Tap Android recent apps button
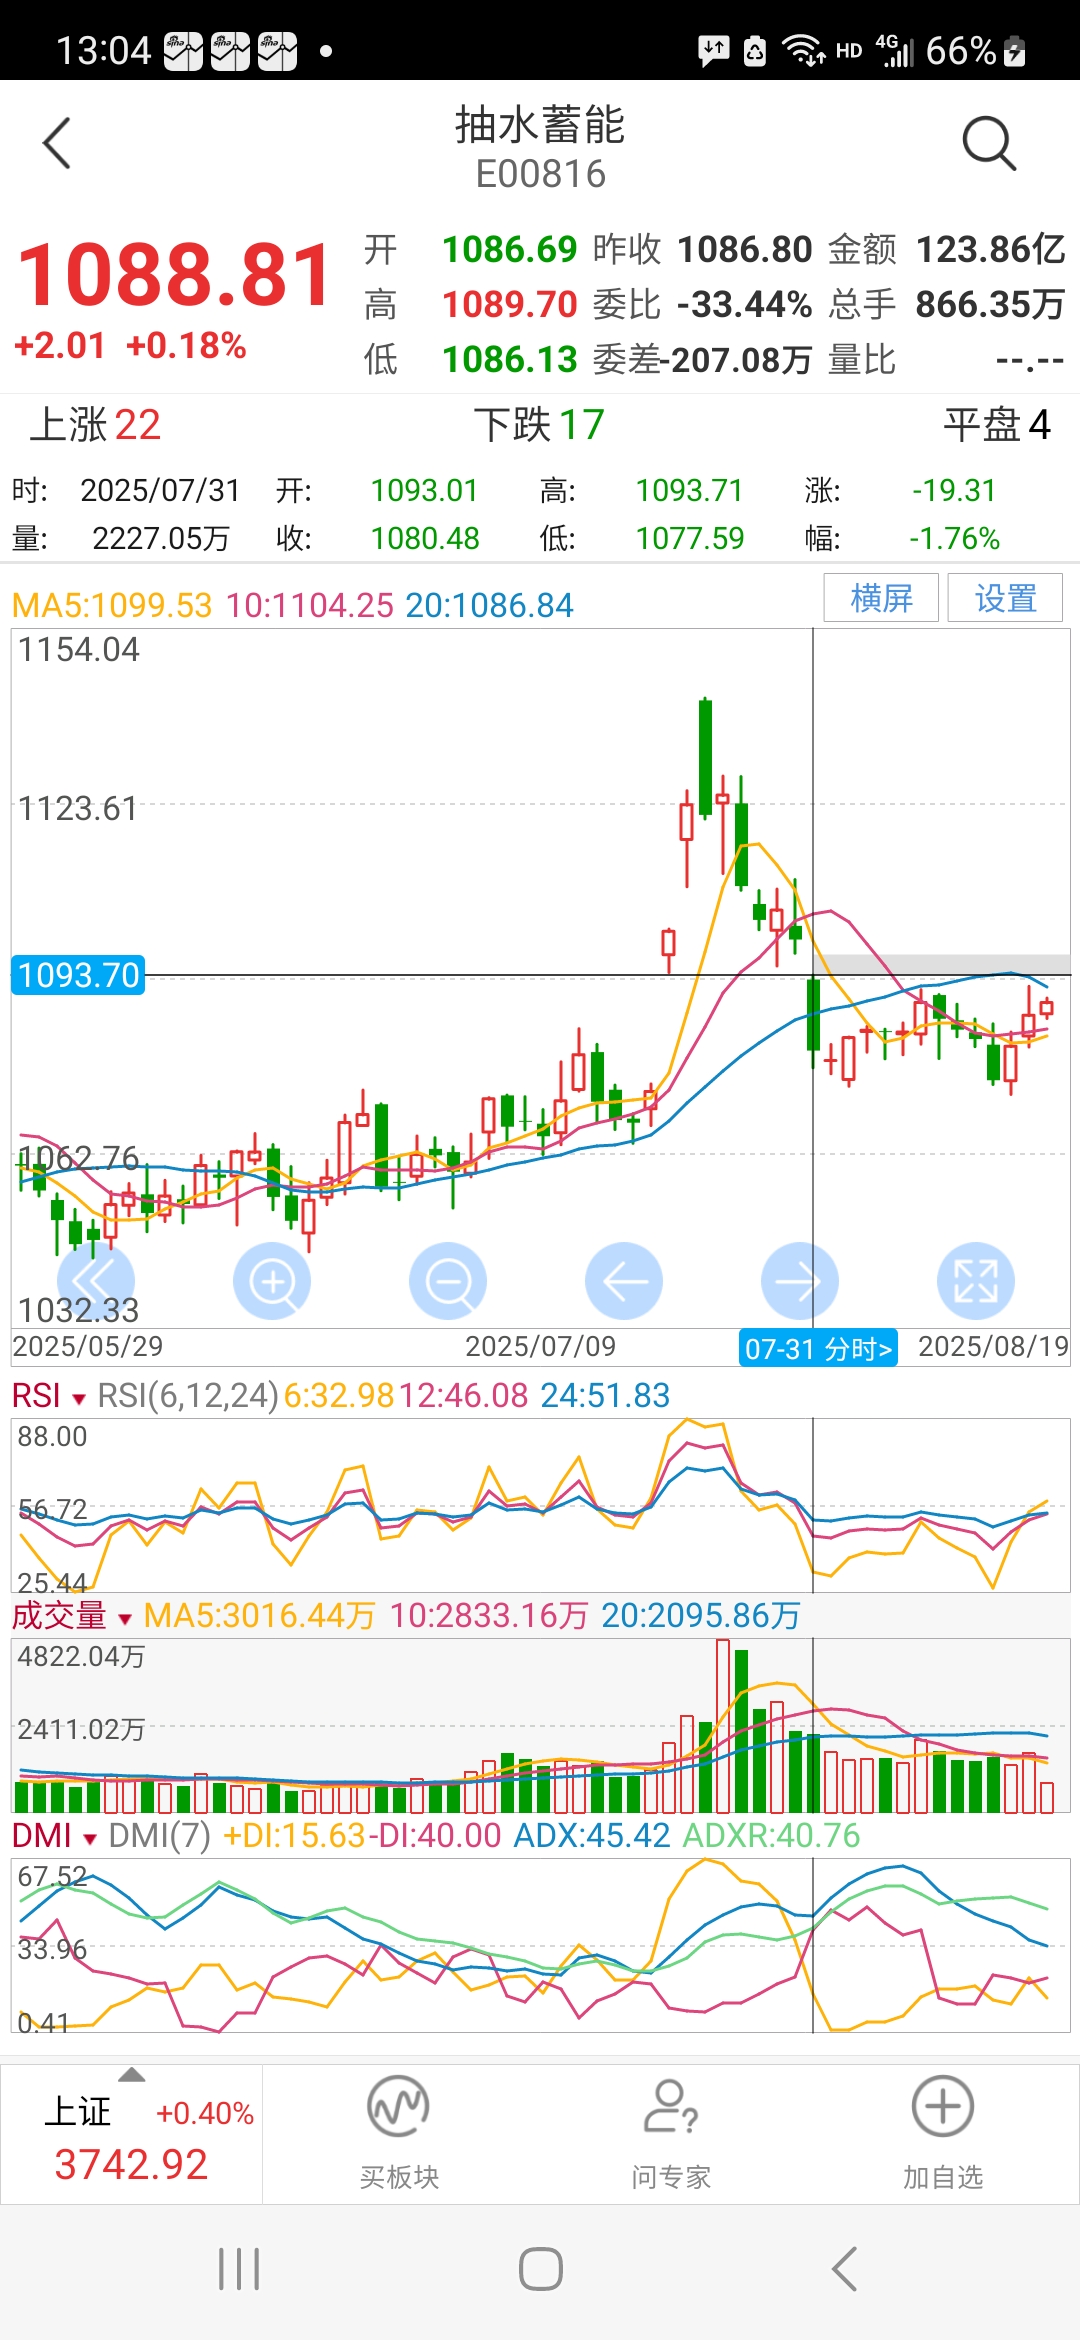The height and width of the screenshot is (2340, 1080). point(239,2269)
